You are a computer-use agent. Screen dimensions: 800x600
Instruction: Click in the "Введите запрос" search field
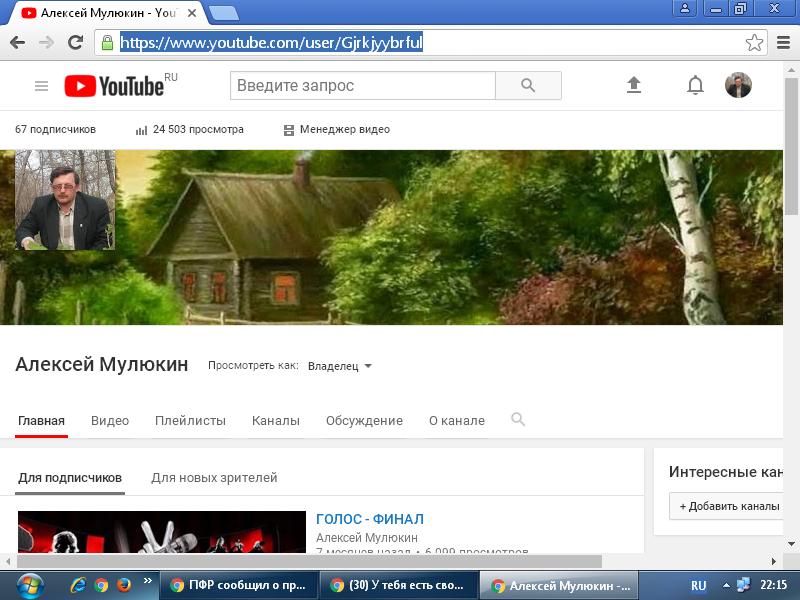pos(362,86)
